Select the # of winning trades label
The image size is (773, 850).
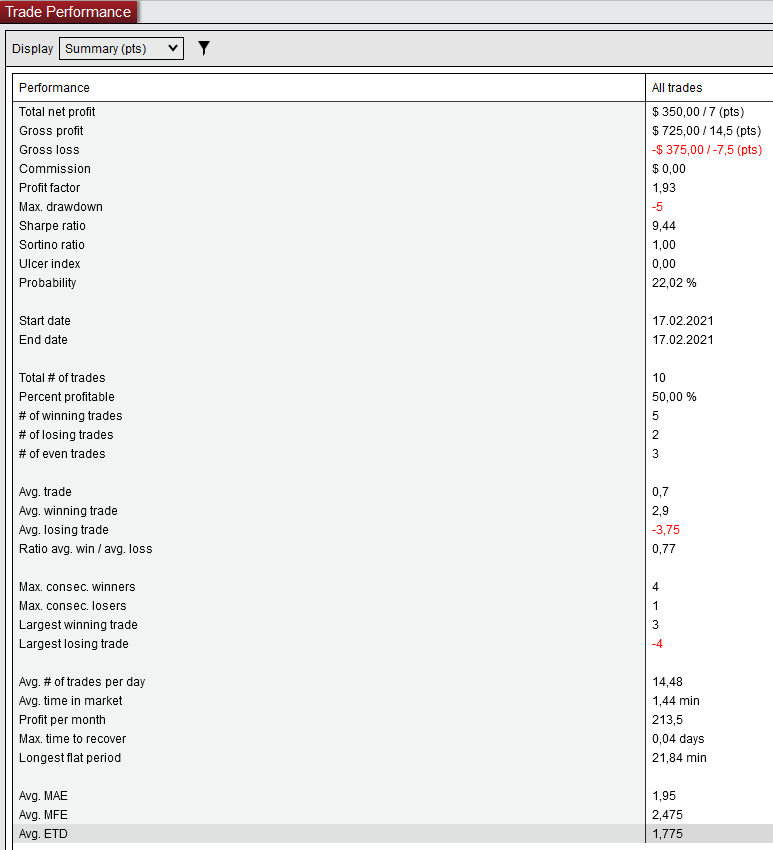[x=70, y=415]
